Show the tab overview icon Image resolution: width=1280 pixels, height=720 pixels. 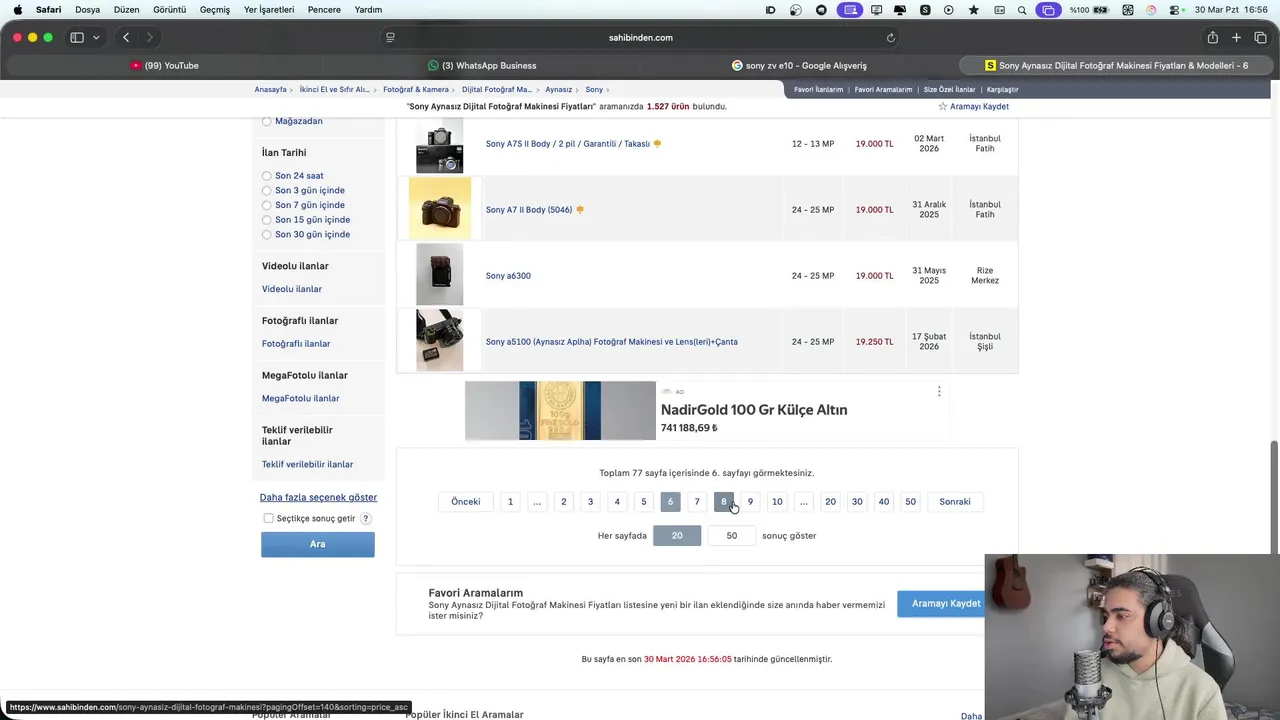[x=1260, y=38]
